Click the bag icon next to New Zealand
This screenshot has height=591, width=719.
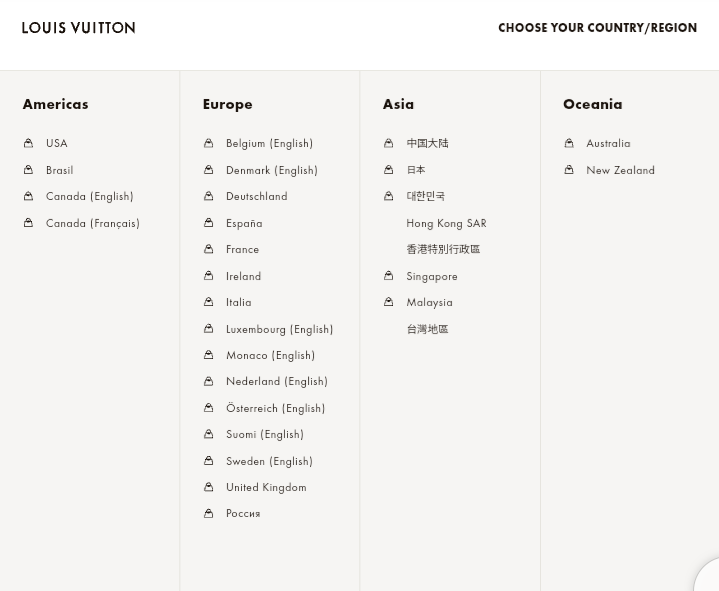click(x=568, y=170)
